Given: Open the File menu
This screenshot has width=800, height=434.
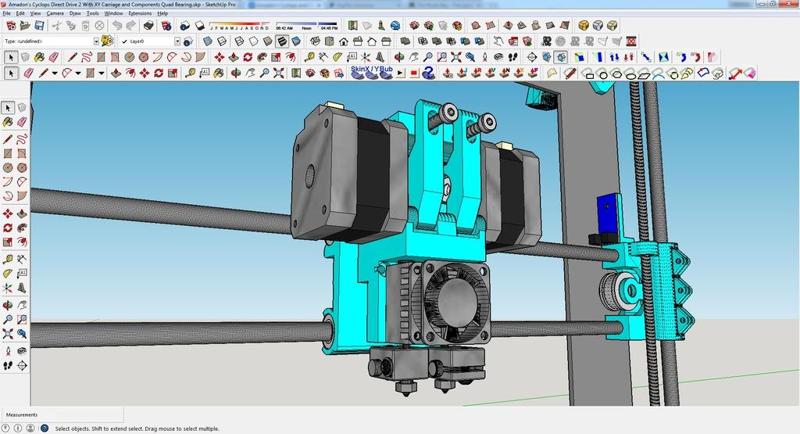Looking at the screenshot, I should point(7,13).
